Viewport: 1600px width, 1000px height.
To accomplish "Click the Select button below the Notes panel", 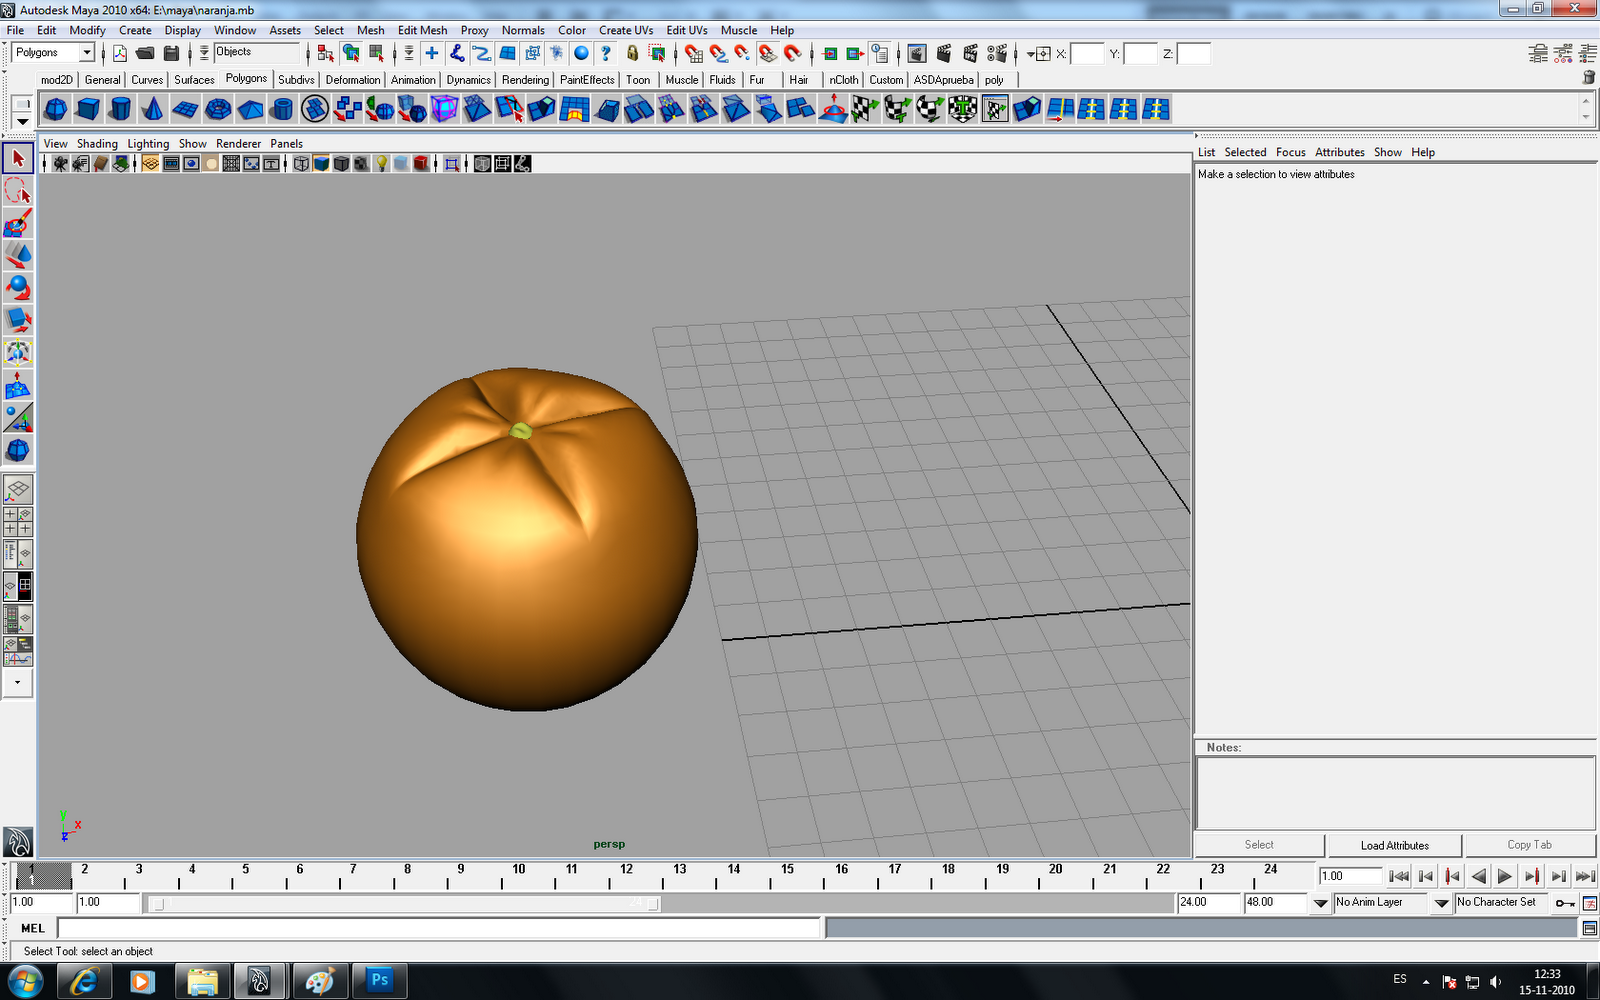I will point(1258,844).
